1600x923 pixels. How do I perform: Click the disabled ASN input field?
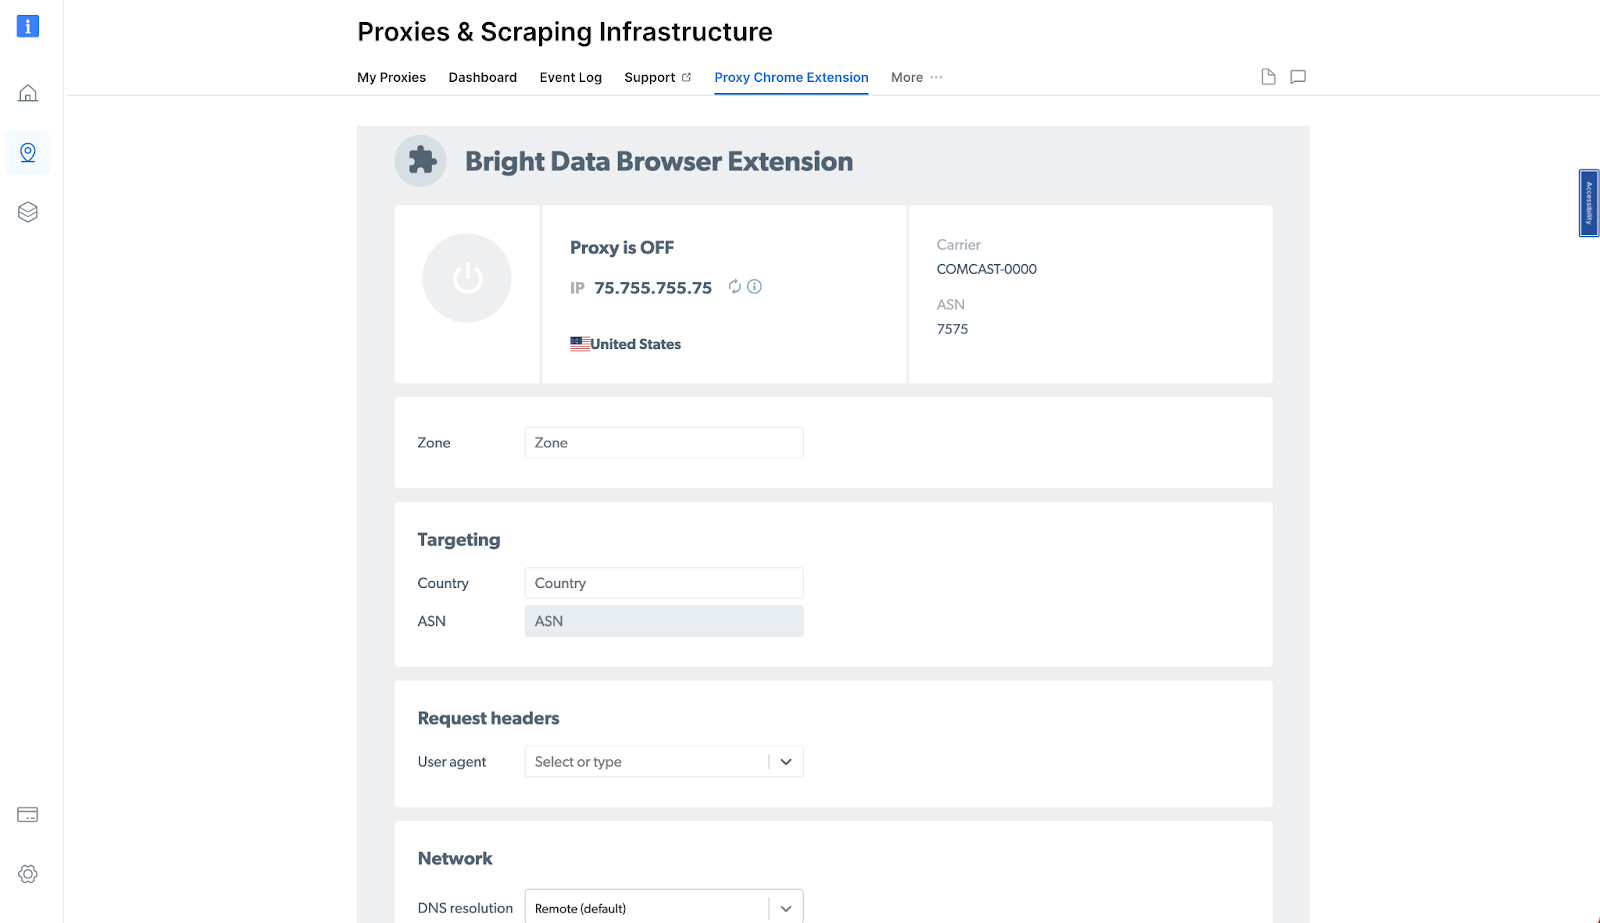coord(664,621)
